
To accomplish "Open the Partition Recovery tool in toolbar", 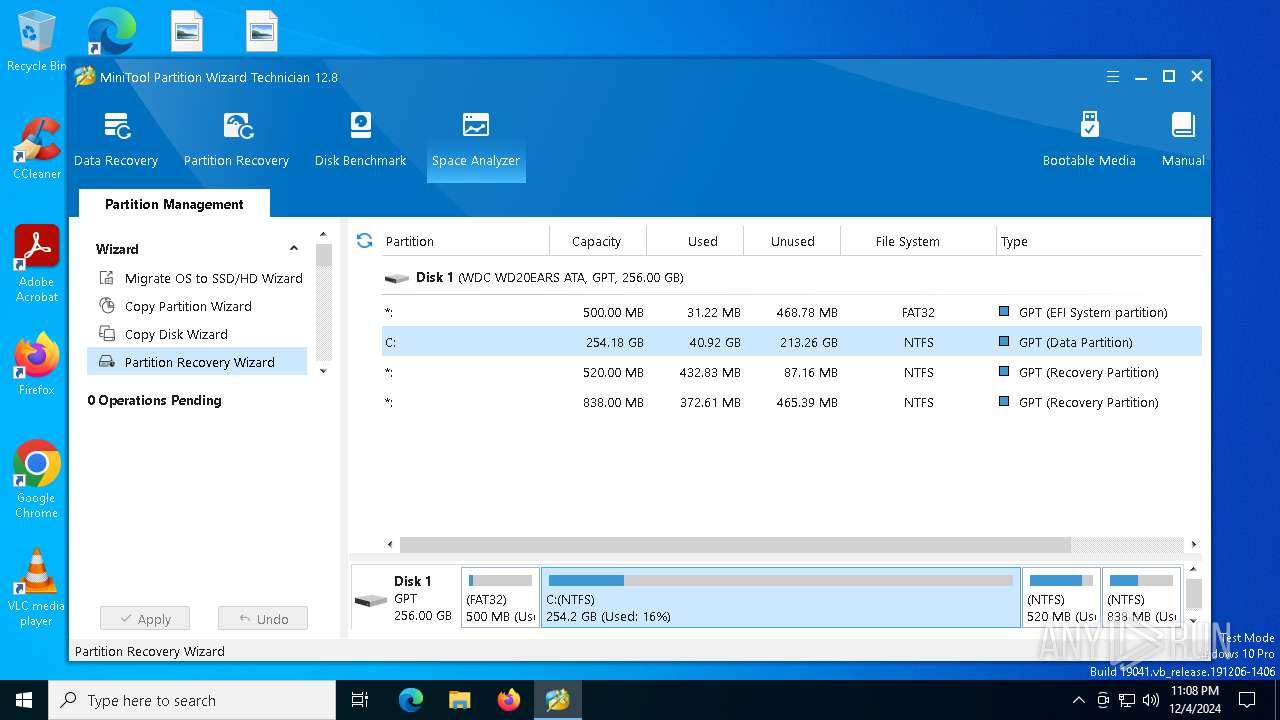I will 236,140.
